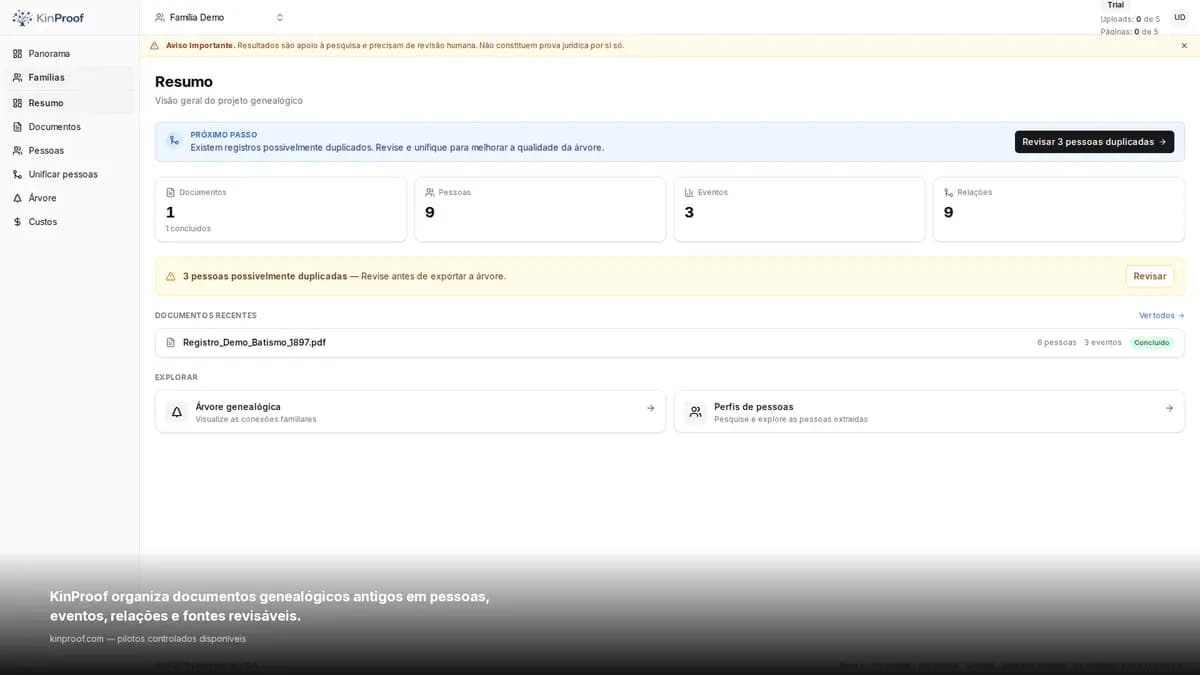Open the Perfis de pessoas explore card
This screenshot has height=675, width=1200.
pos(929,411)
